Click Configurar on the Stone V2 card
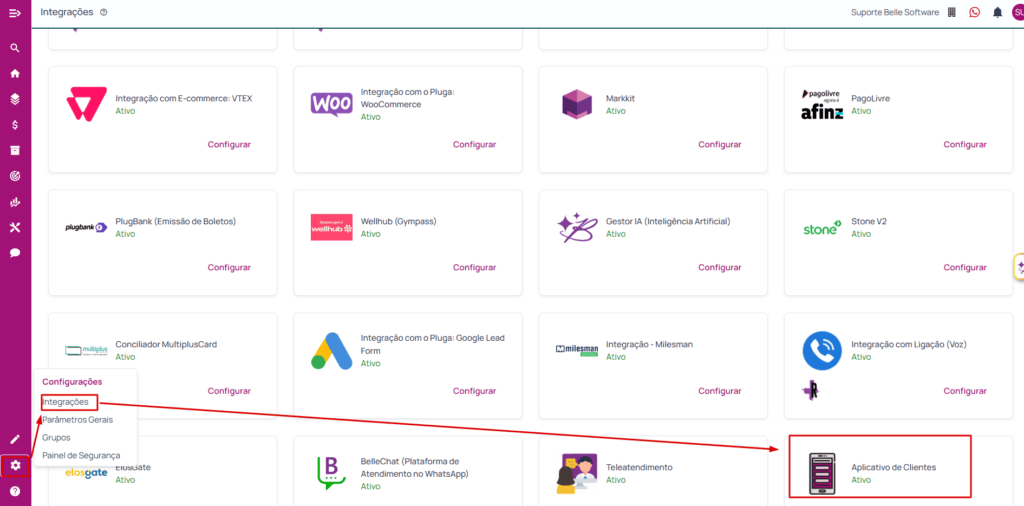Image resolution: width=1024 pixels, height=506 pixels. (964, 267)
